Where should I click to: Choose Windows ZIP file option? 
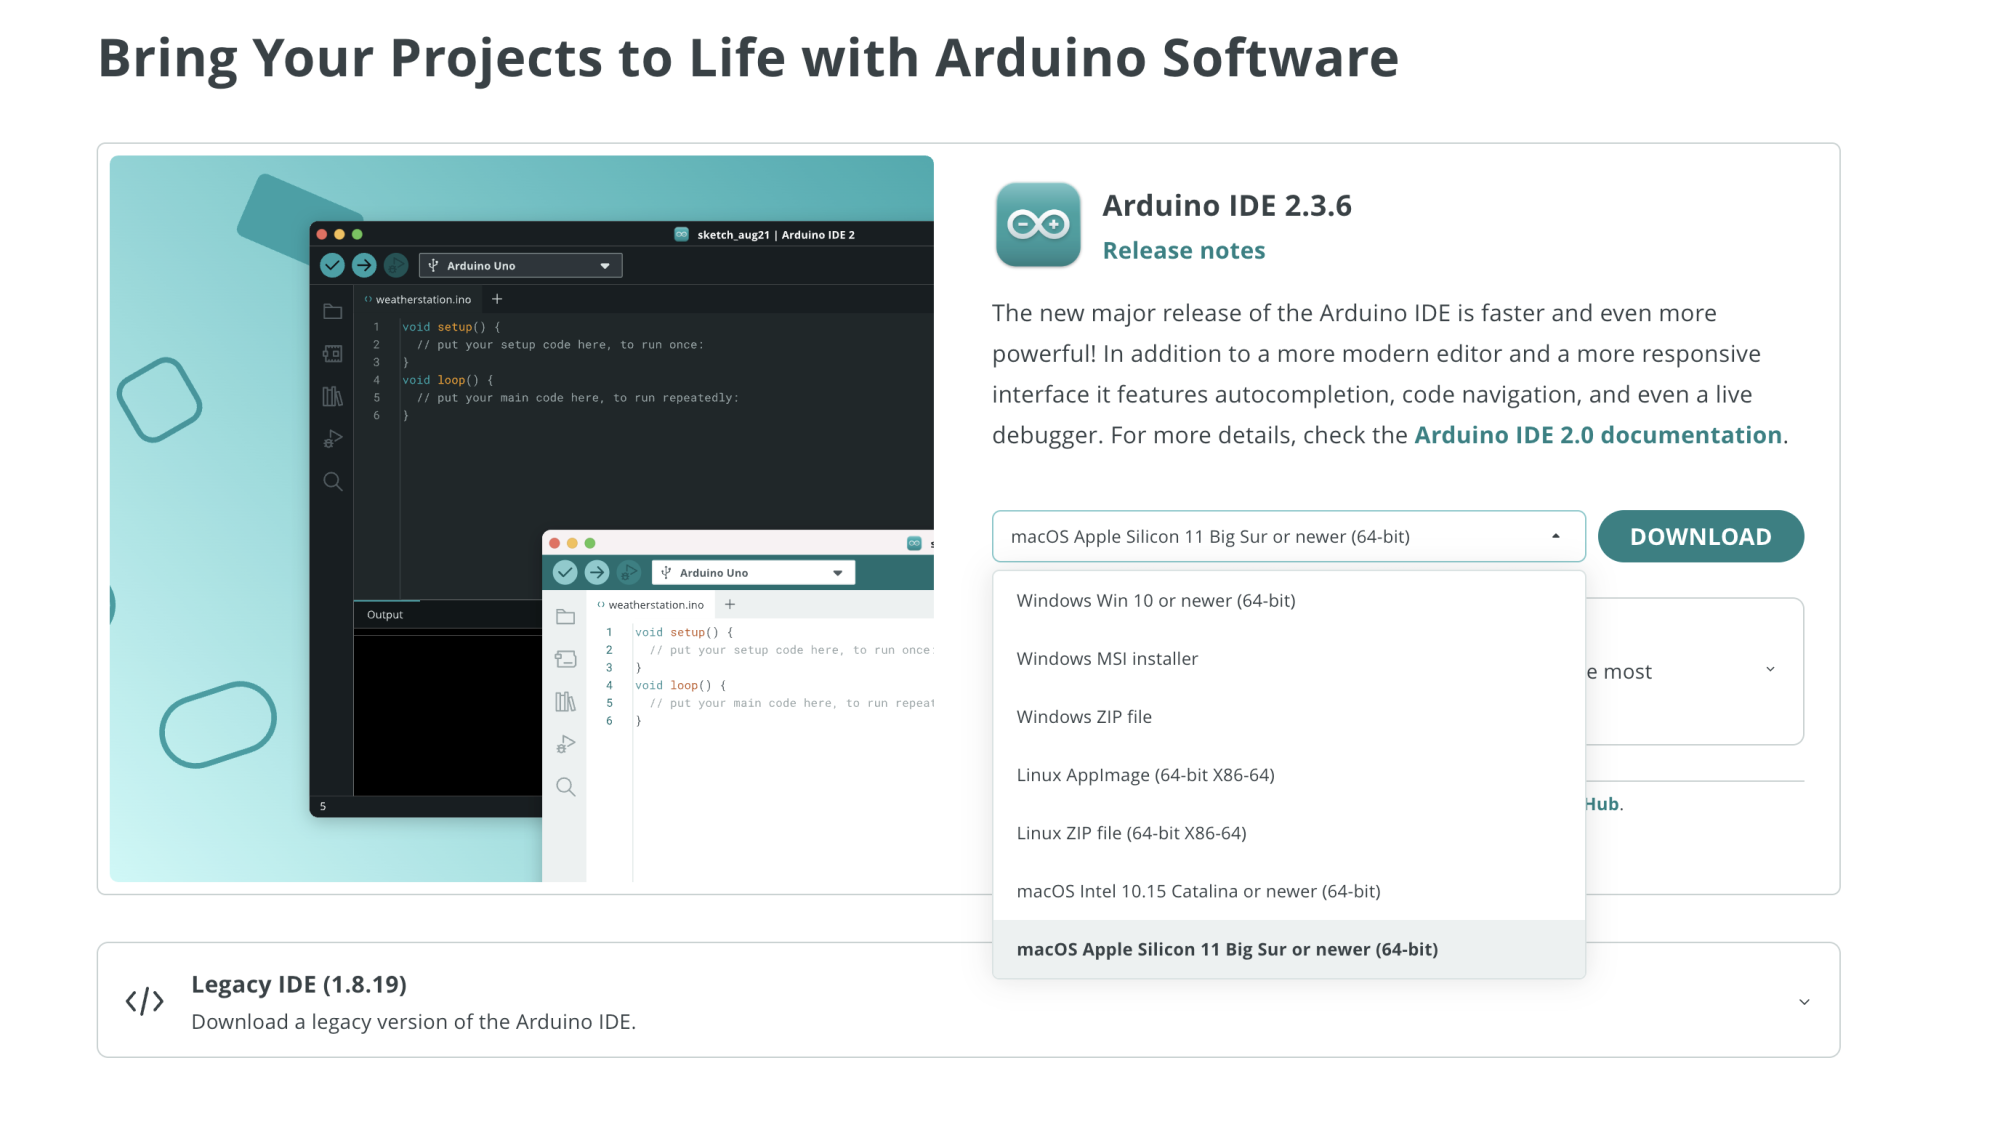[1289, 717]
